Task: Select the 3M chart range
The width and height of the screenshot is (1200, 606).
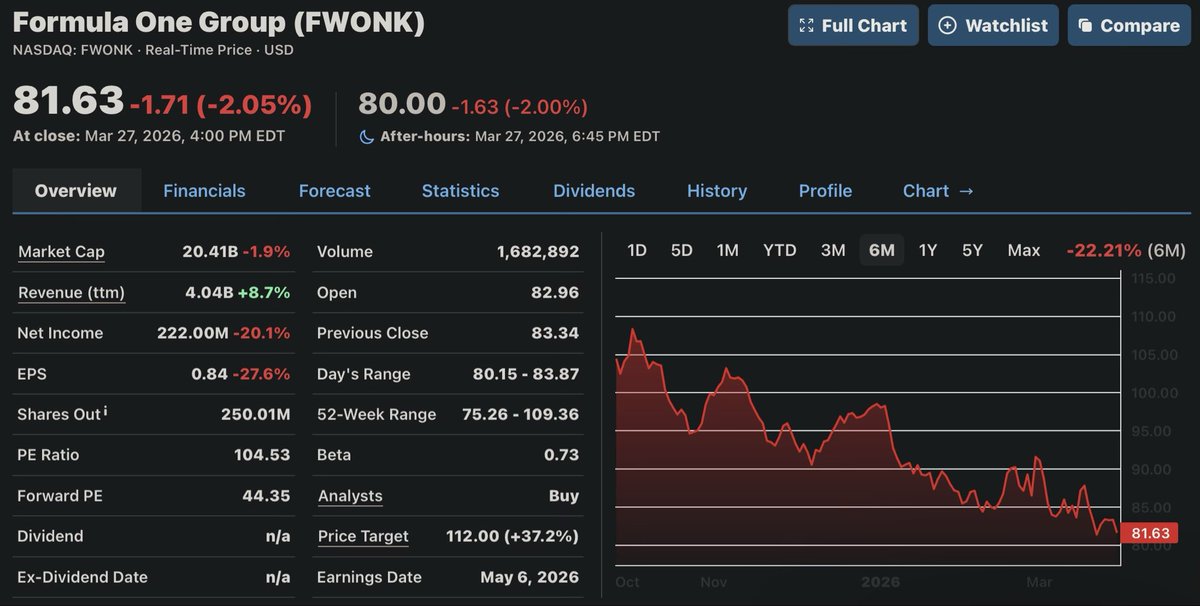Action: (833, 250)
